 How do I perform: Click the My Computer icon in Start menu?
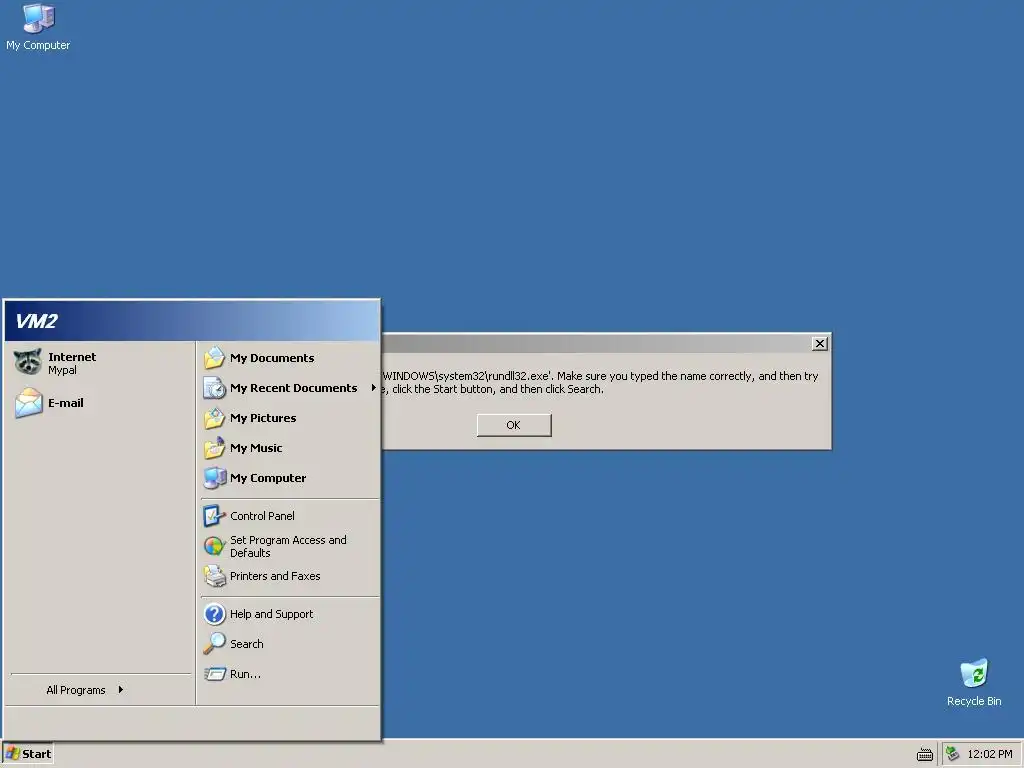214,478
